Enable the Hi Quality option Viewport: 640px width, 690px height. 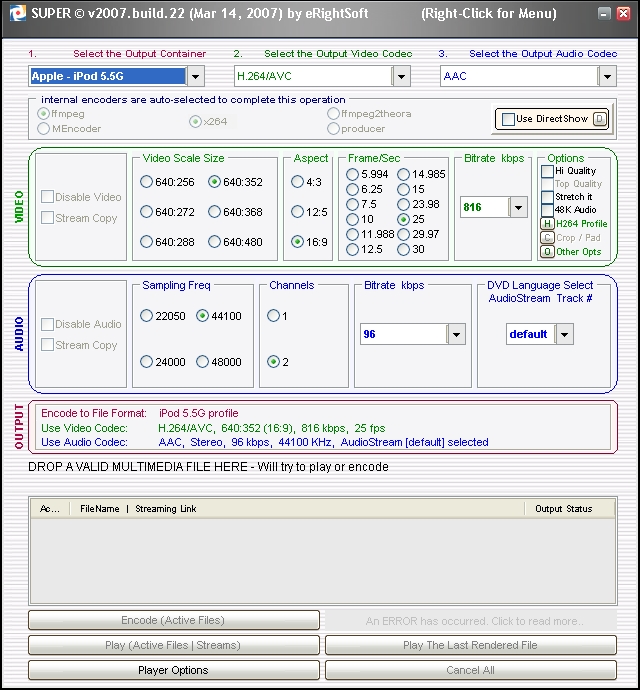(547, 171)
